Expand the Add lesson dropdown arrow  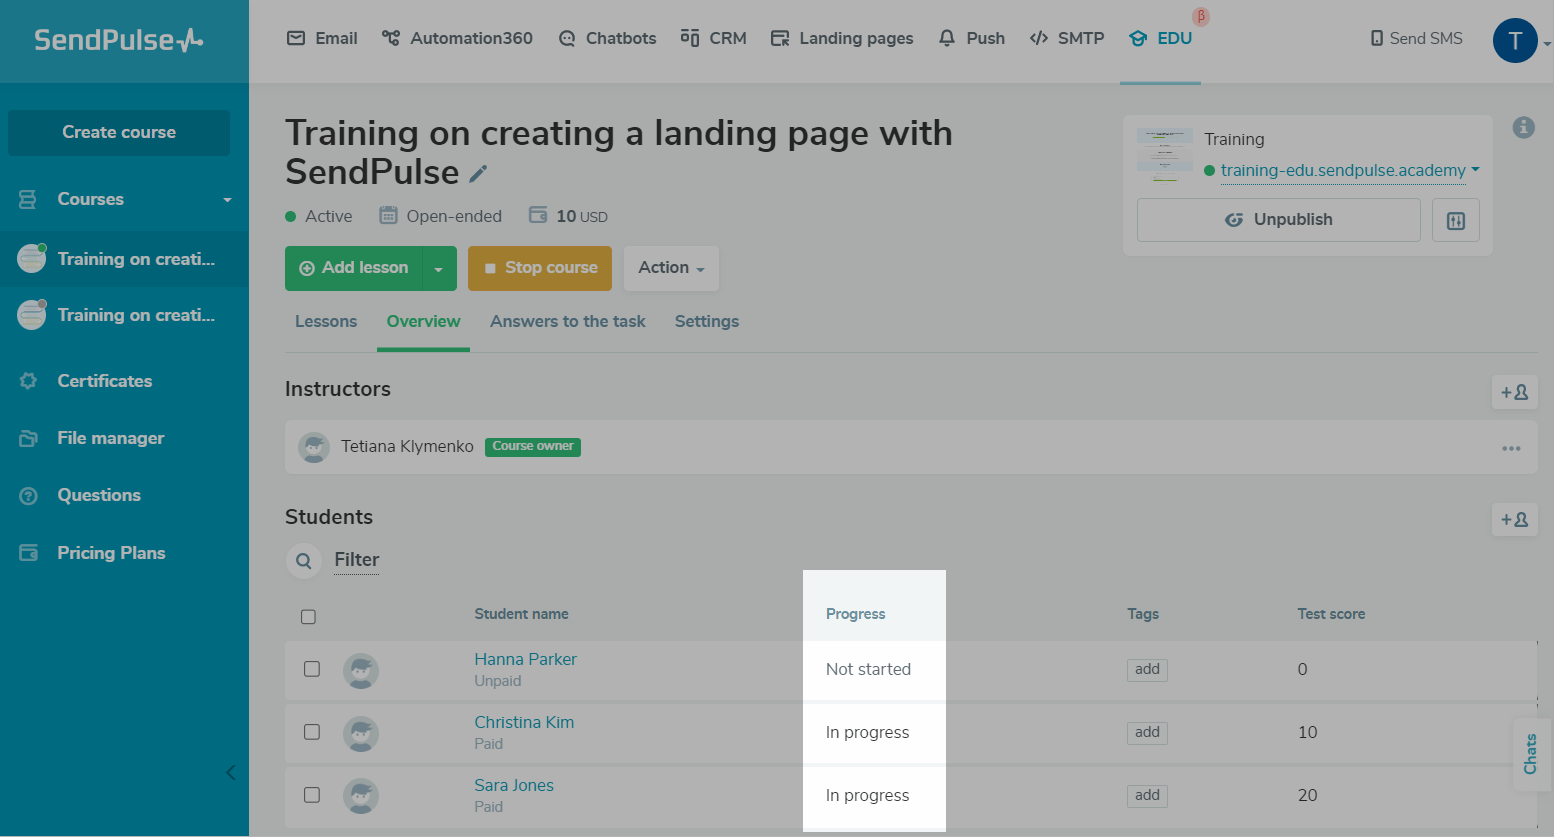coord(438,269)
